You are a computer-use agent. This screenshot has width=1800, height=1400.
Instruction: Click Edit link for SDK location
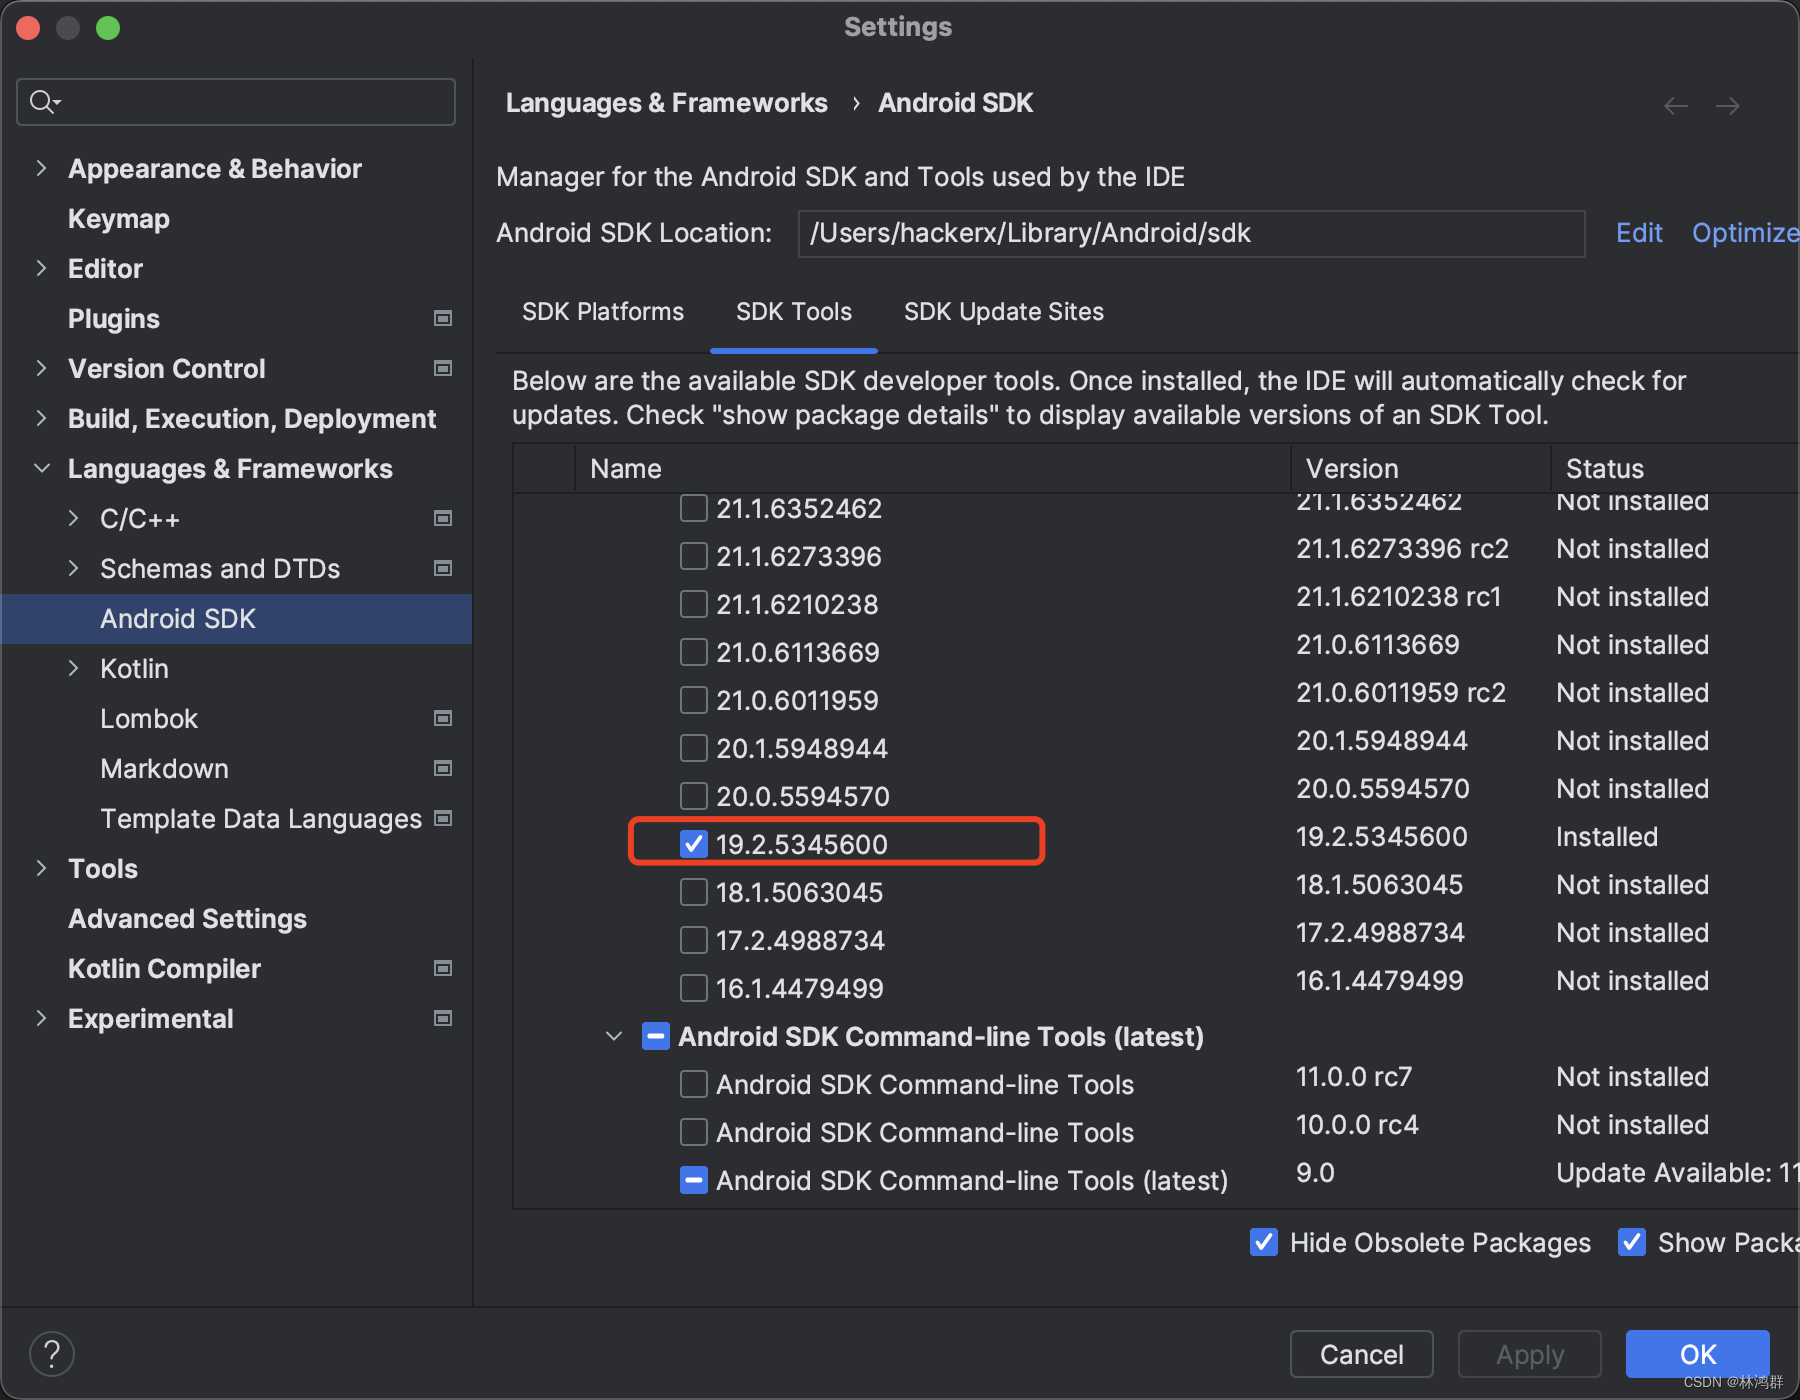coord(1639,233)
